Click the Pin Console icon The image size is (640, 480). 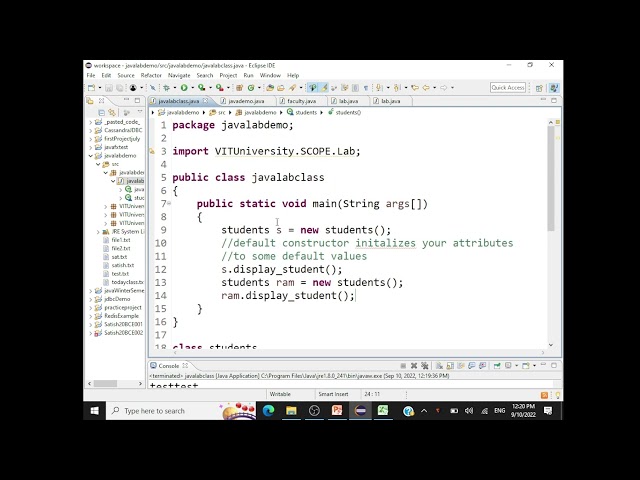coord(497,366)
